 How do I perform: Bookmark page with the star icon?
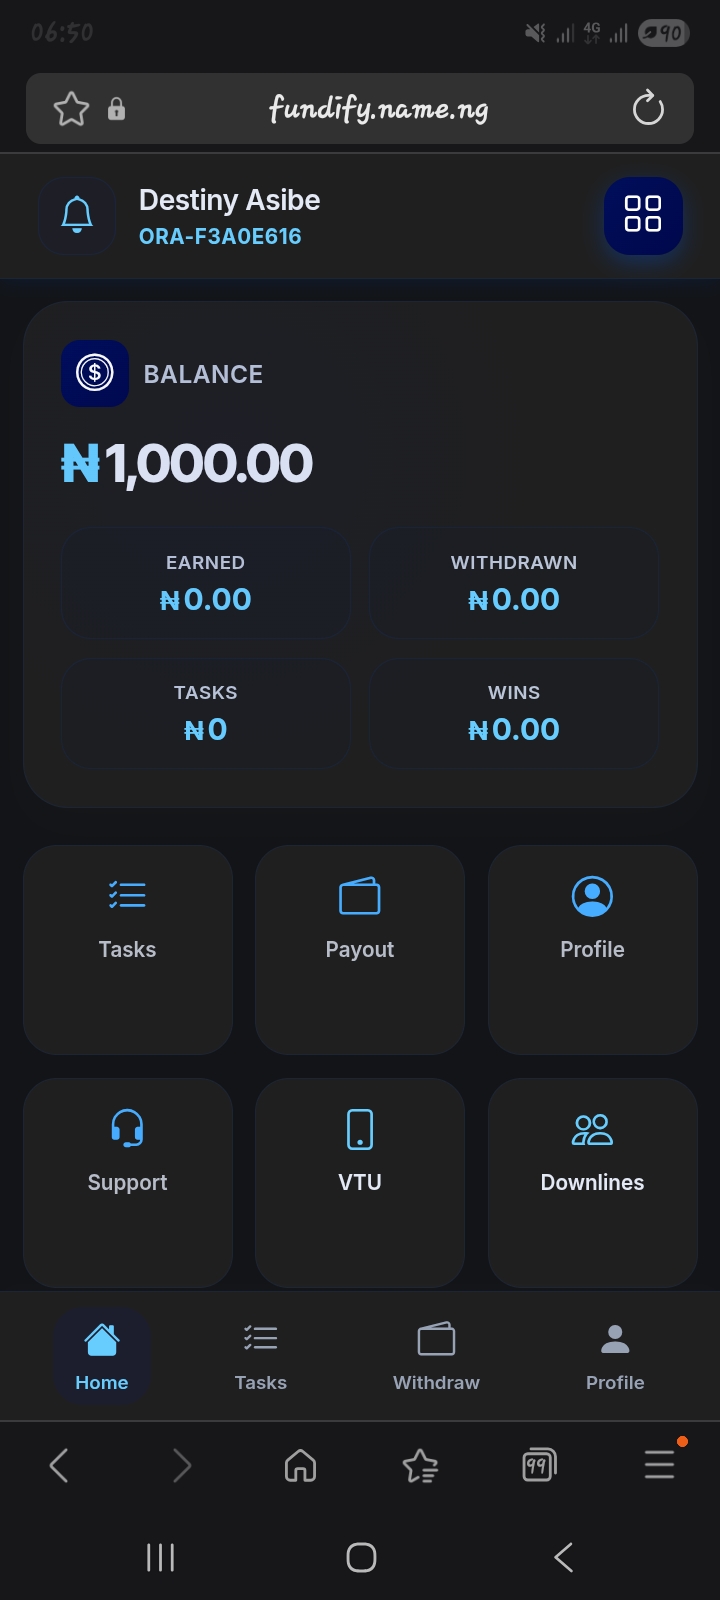click(71, 109)
